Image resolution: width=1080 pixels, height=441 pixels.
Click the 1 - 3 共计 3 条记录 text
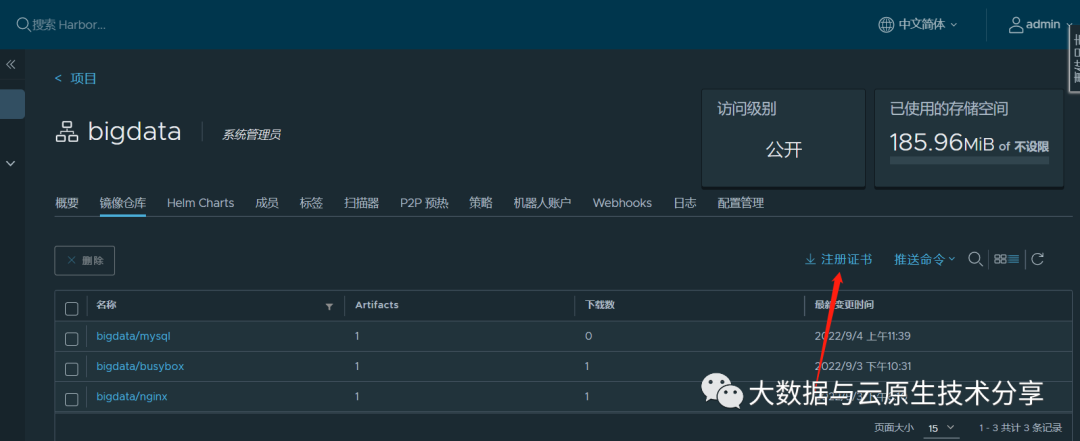click(x=1021, y=428)
